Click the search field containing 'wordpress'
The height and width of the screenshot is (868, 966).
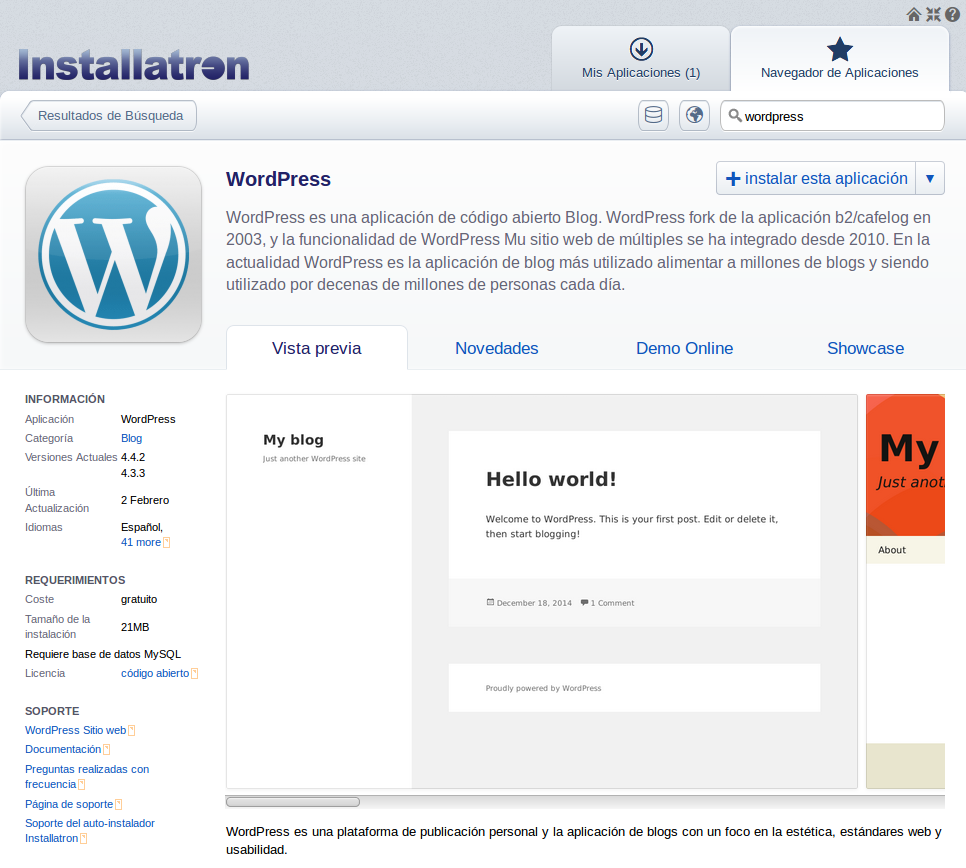[832, 115]
